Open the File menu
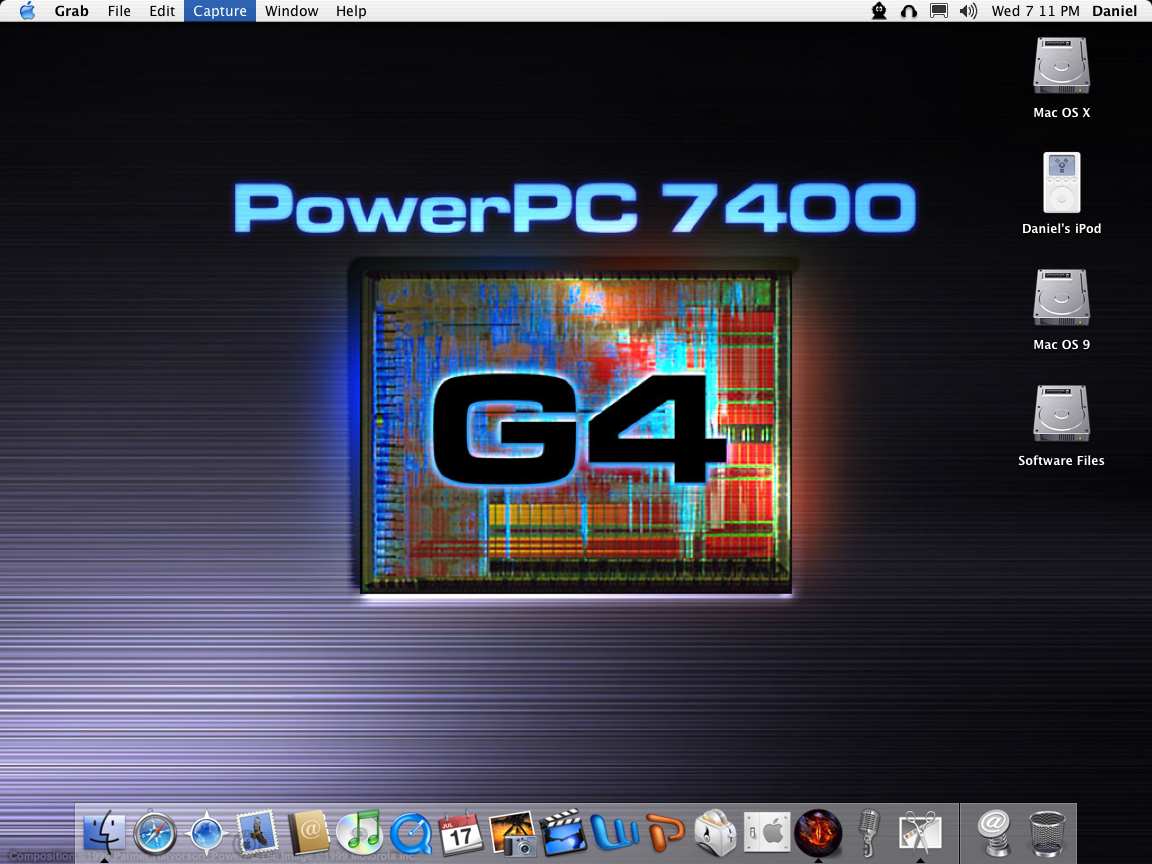The width and height of the screenshot is (1152, 864). point(119,11)
